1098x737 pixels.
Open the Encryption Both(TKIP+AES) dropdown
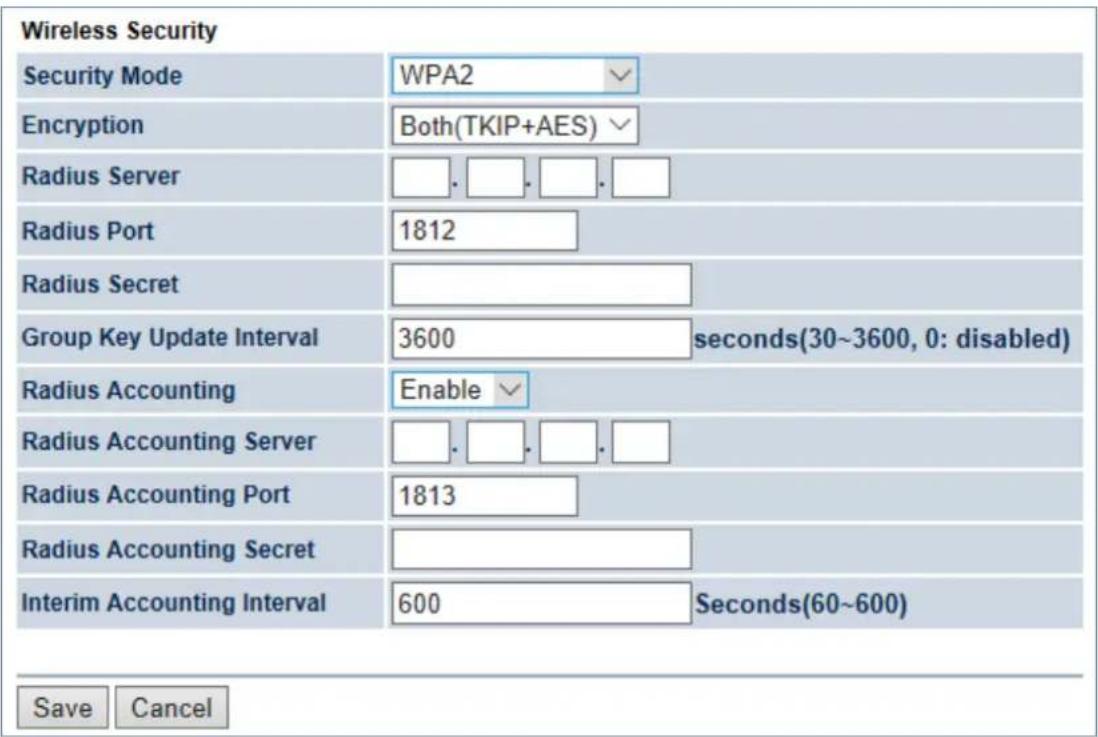point(515,126)
